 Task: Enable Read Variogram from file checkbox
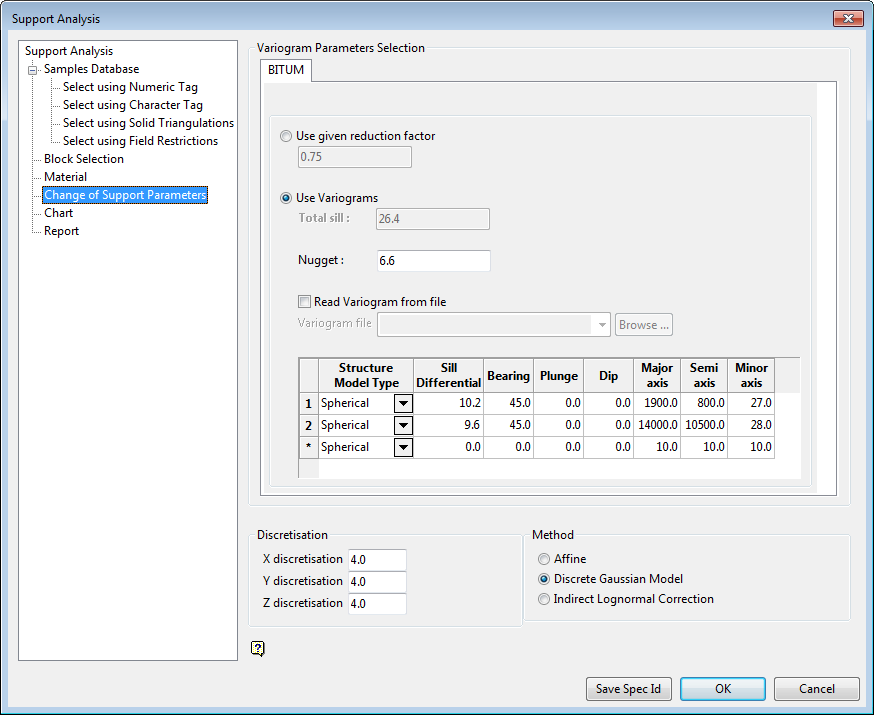click(305, 302)
